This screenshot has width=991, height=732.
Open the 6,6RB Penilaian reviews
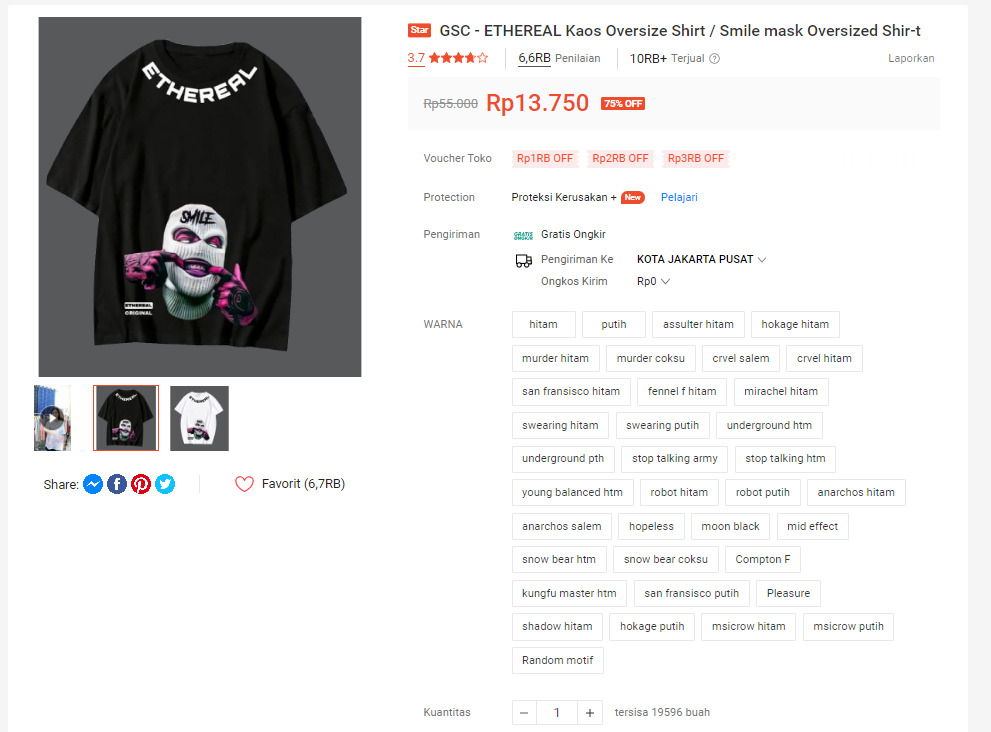tap(559, 58)
